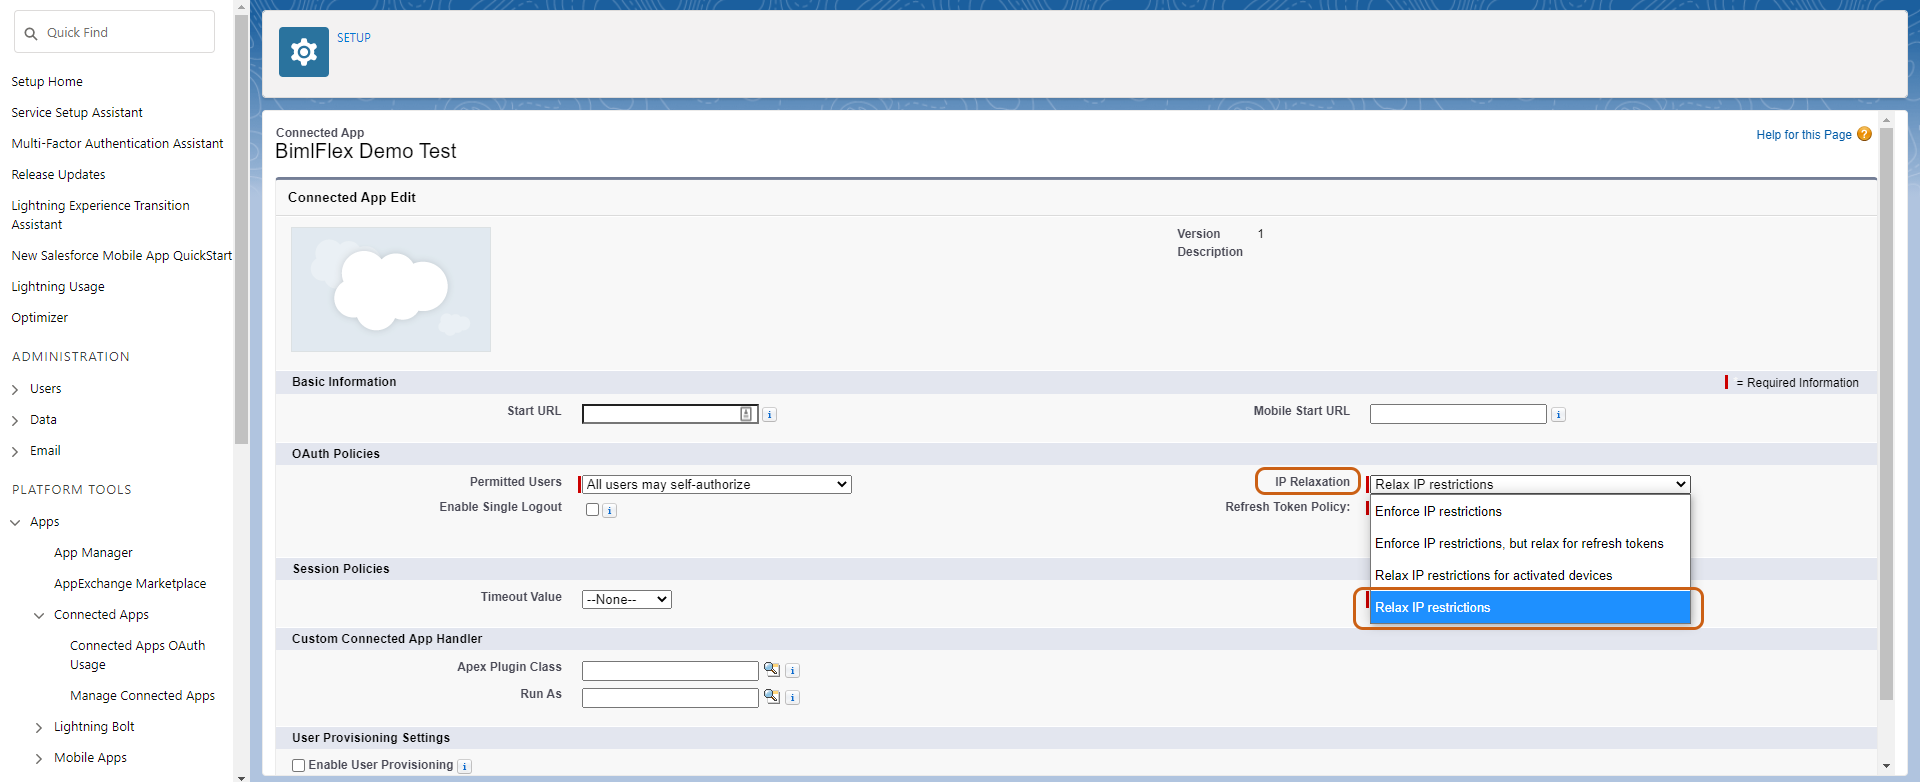Open Lightning Usage page

pyautogui.click(x=58, y=287)
